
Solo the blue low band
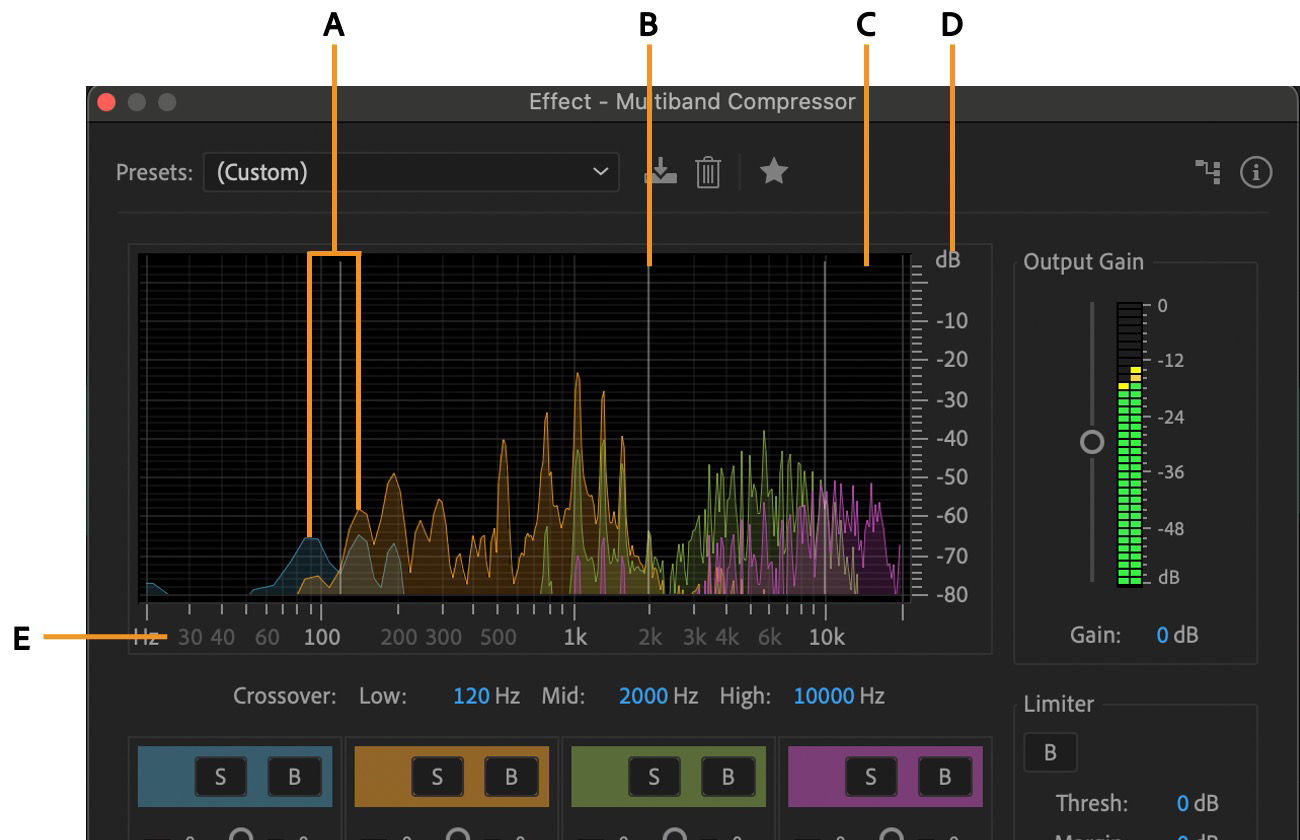220,776
